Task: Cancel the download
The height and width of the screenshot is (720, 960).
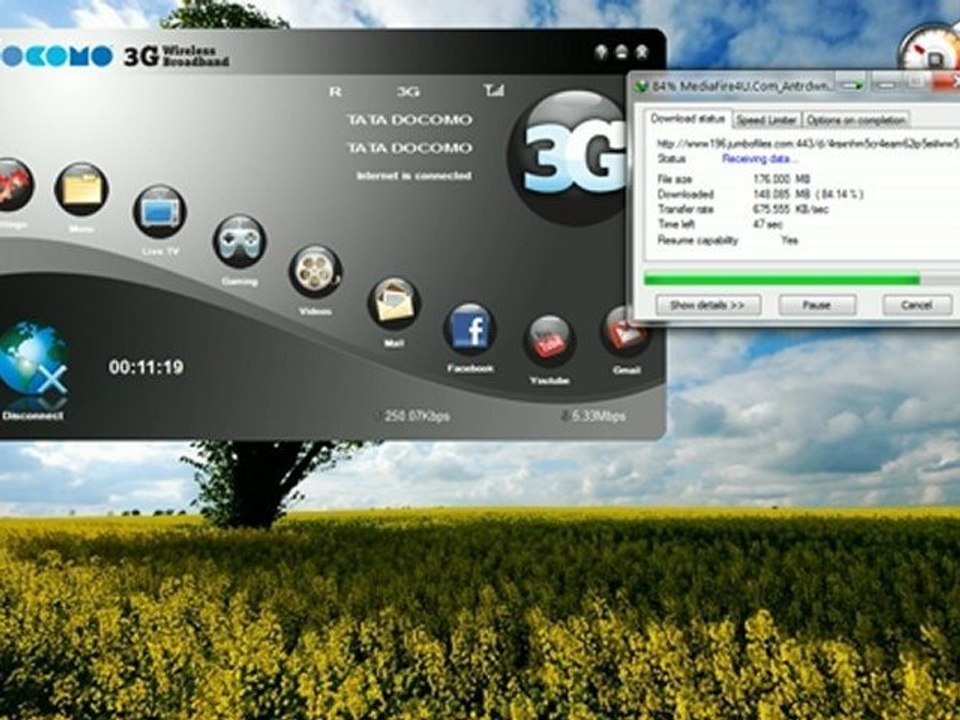Action: 917,305
